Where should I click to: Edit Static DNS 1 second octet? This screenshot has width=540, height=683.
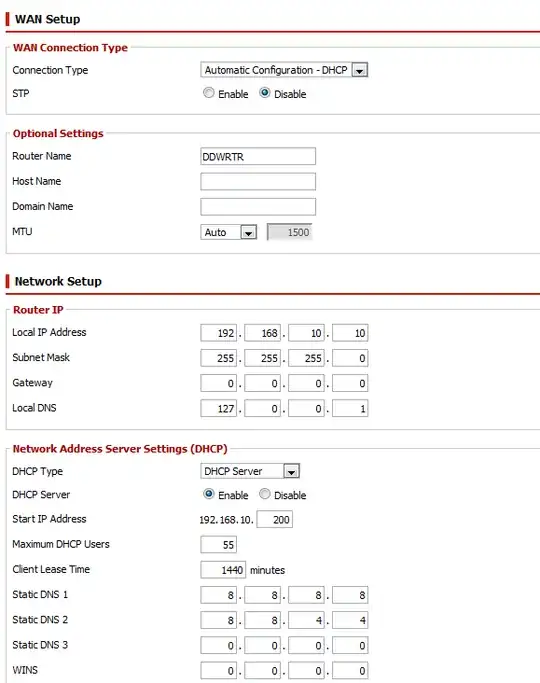pos(262,595)
